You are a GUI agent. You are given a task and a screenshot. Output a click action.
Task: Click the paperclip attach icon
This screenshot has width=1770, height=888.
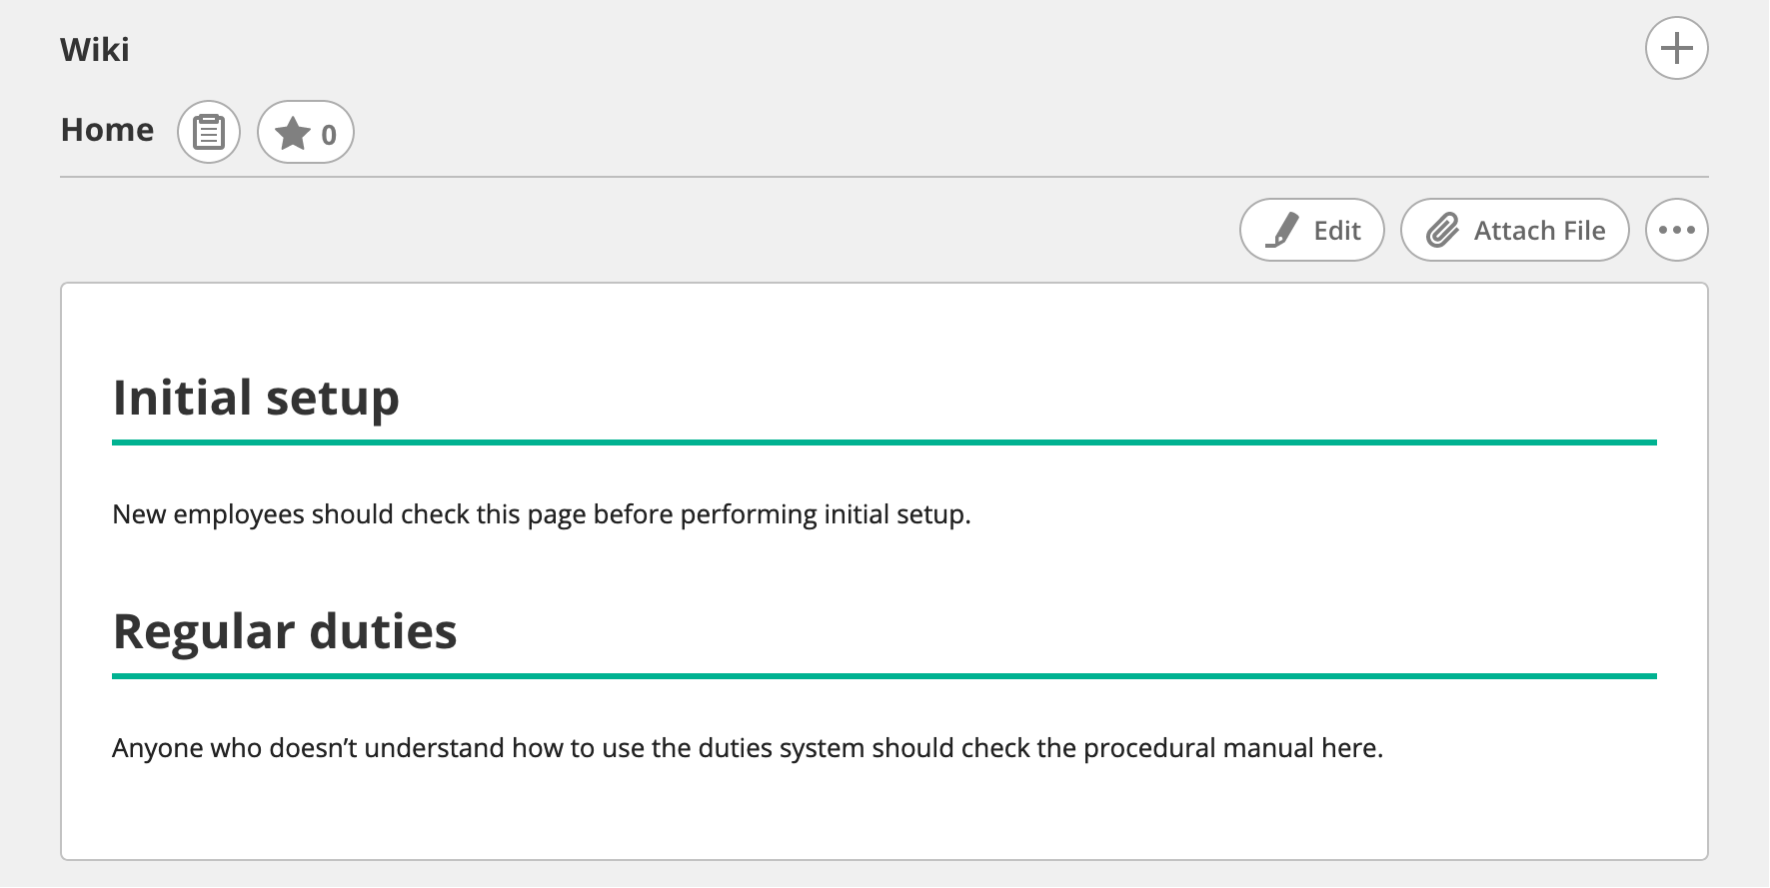pyautogui.click(x=1442, y=230)
